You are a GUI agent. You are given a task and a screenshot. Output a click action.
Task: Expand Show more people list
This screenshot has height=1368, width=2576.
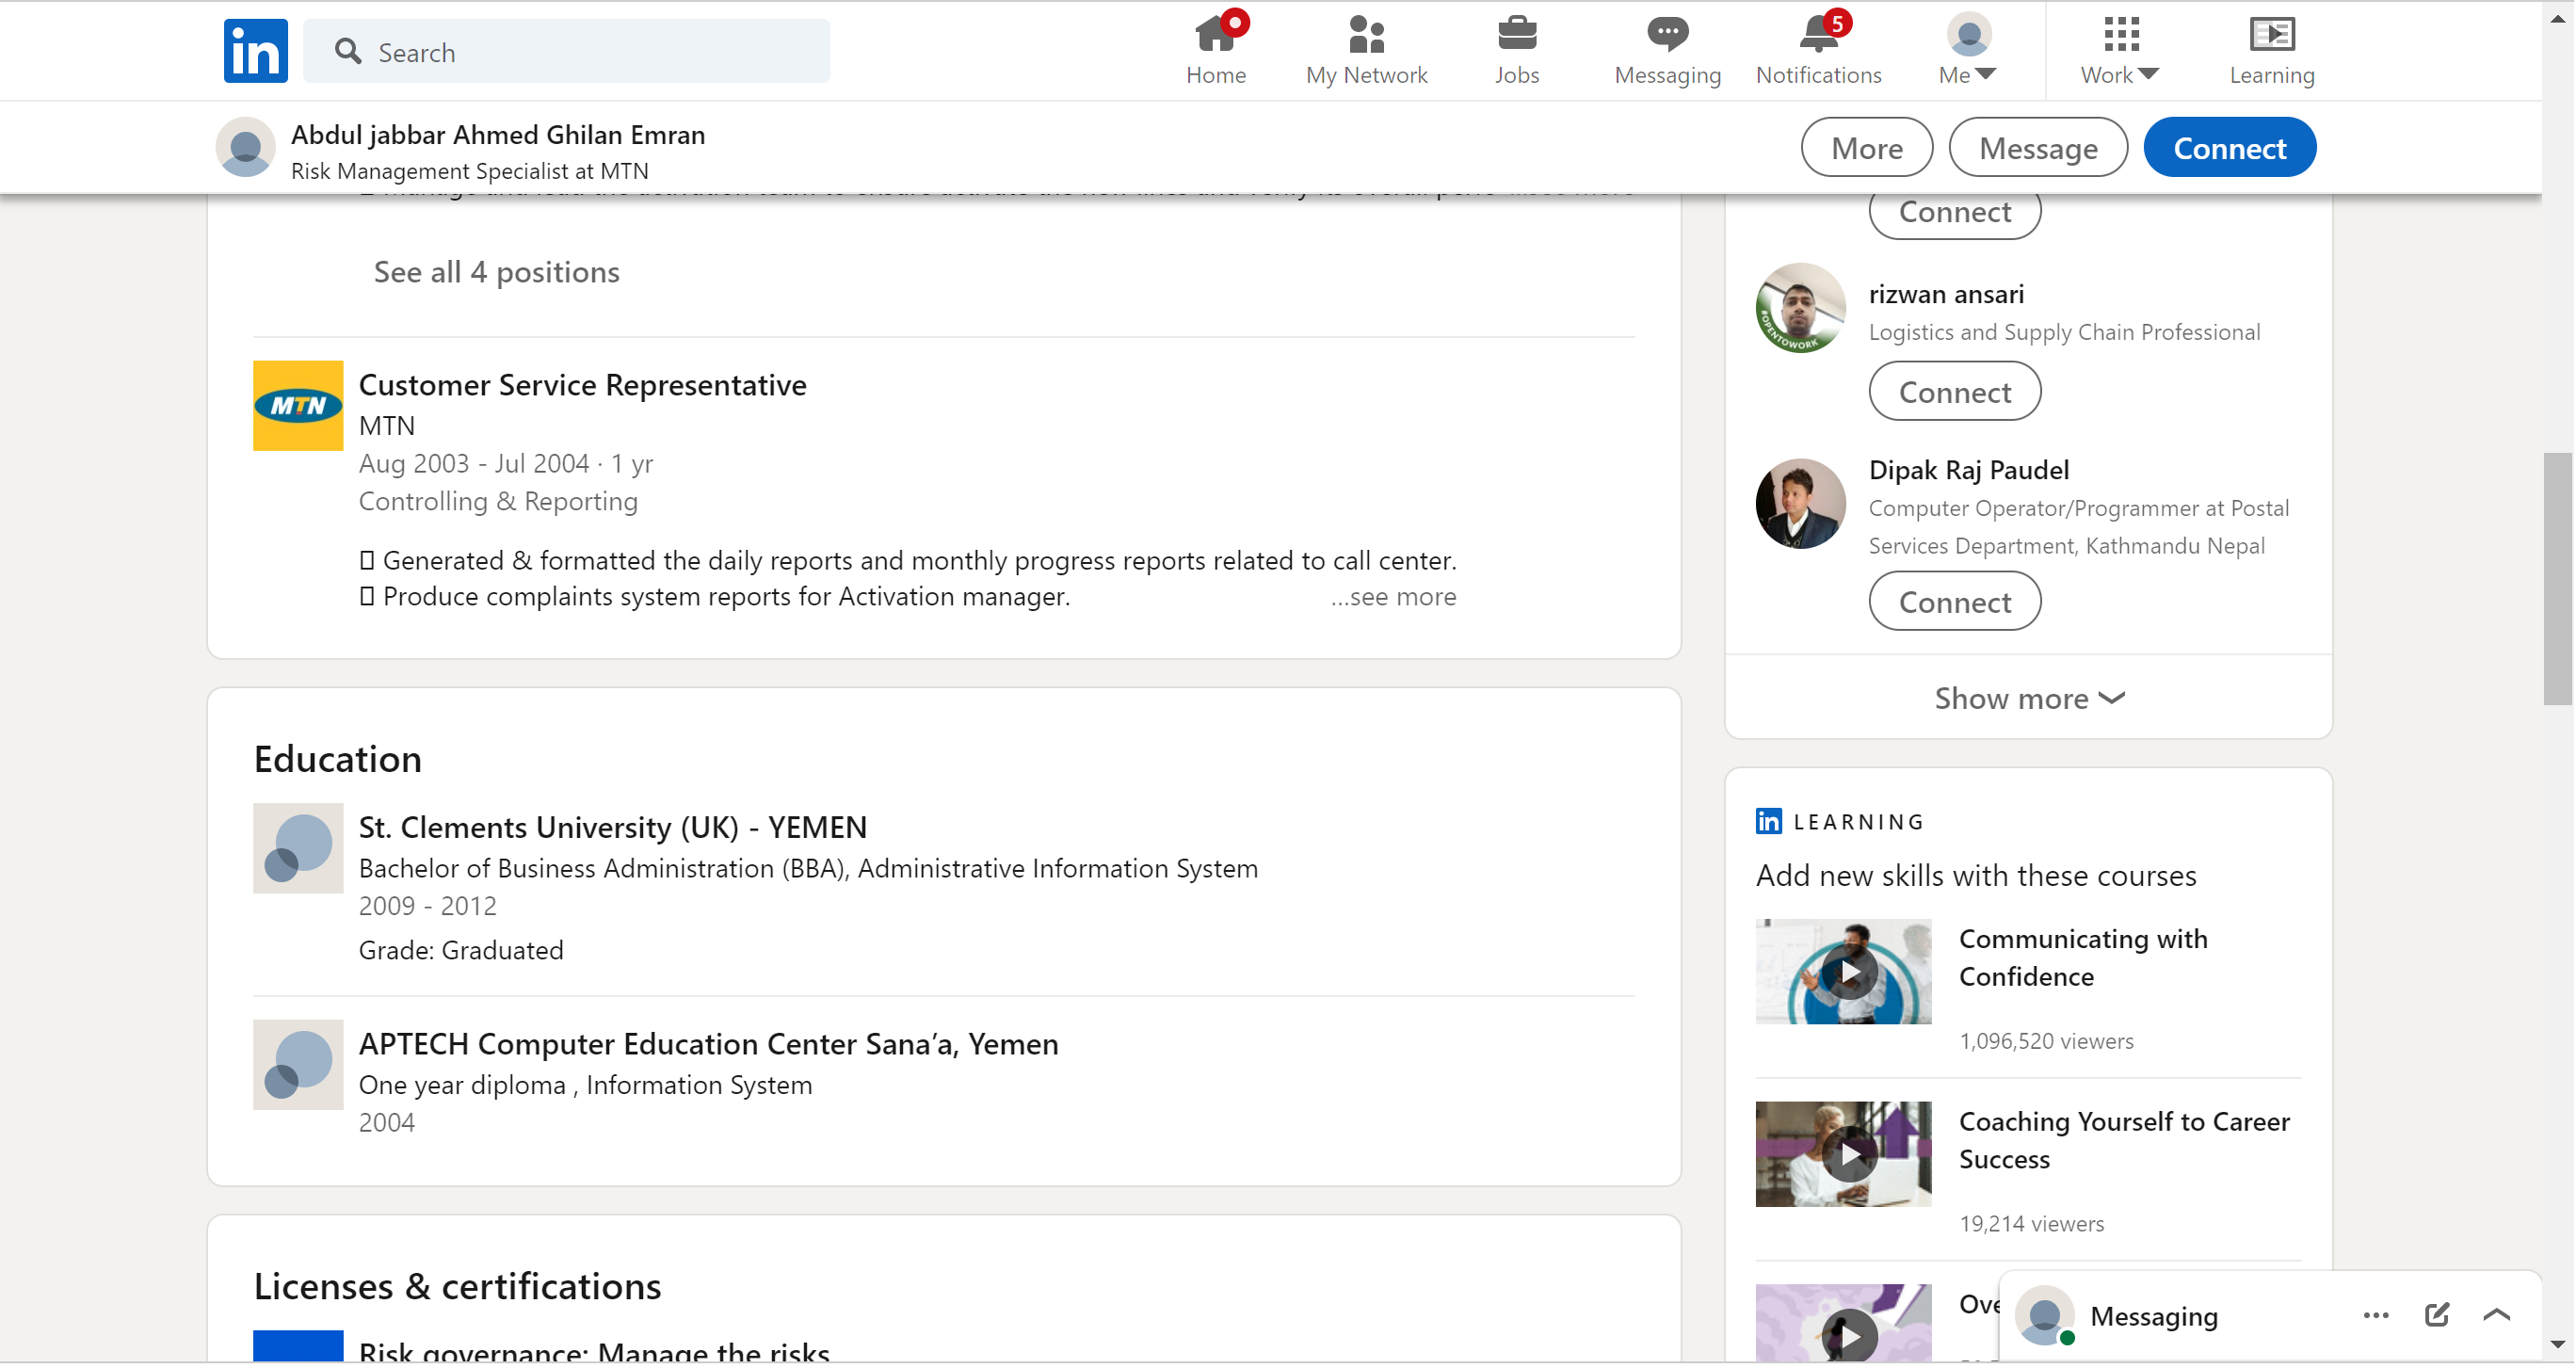[x=2028, y=698]
